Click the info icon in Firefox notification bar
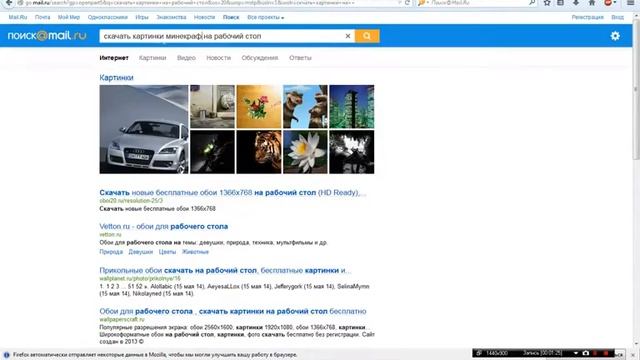This screenshot has width=640, height=360. [x=6, y=355]
